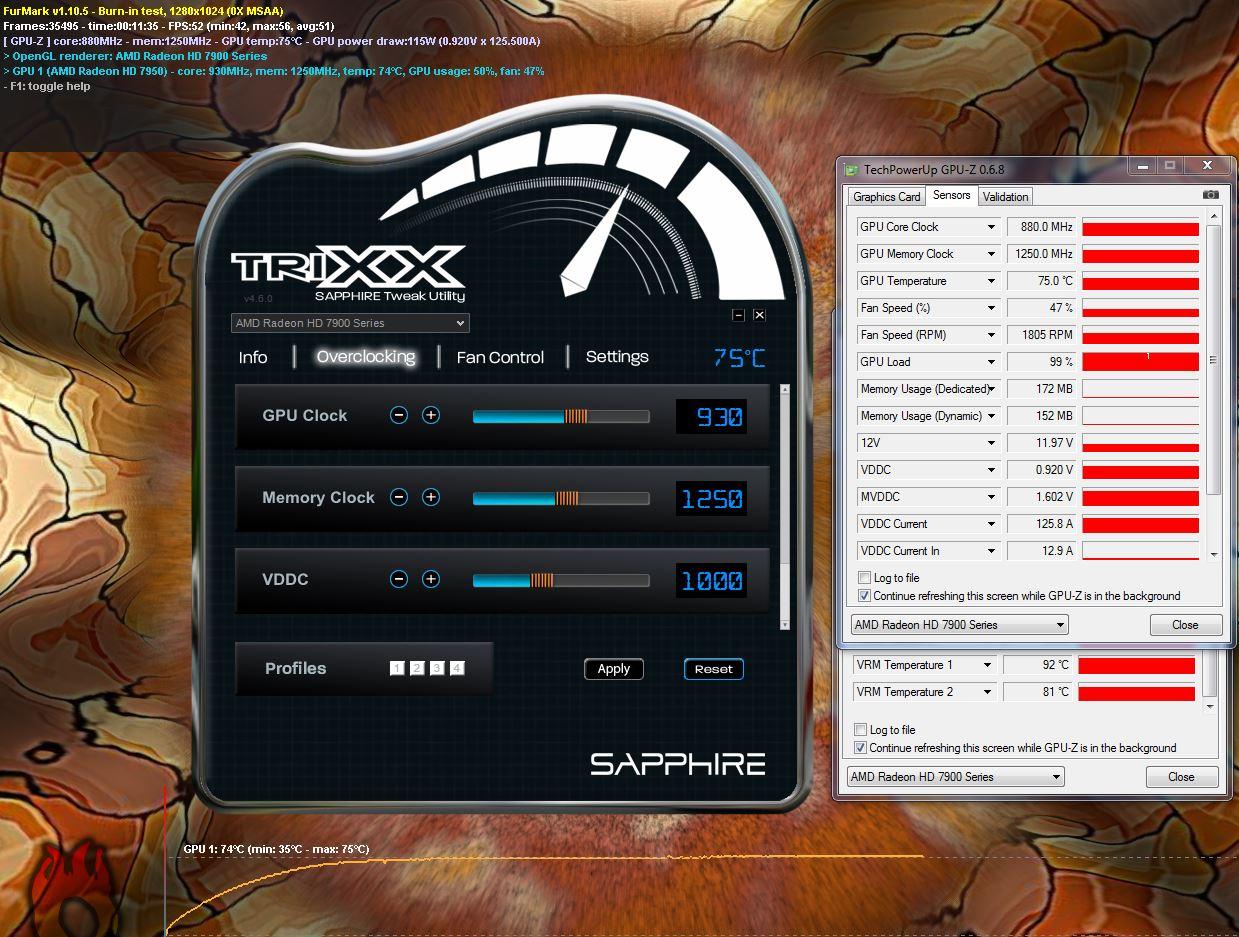Select profile slot 1
Viewport: 1239px width, 937px height.
397,668
